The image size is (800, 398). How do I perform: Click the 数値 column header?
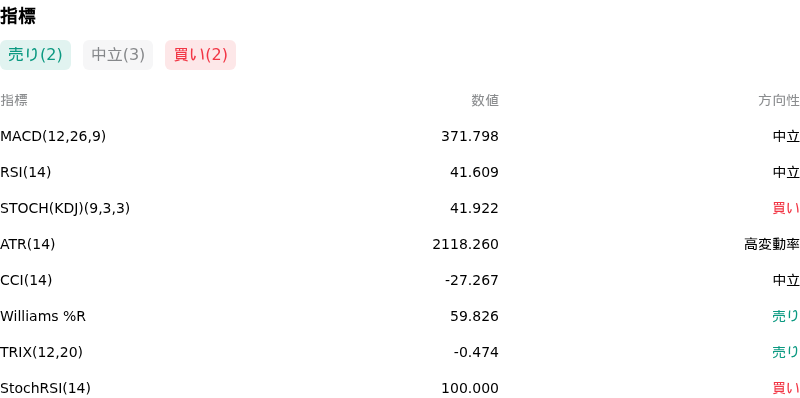[485, 101]
